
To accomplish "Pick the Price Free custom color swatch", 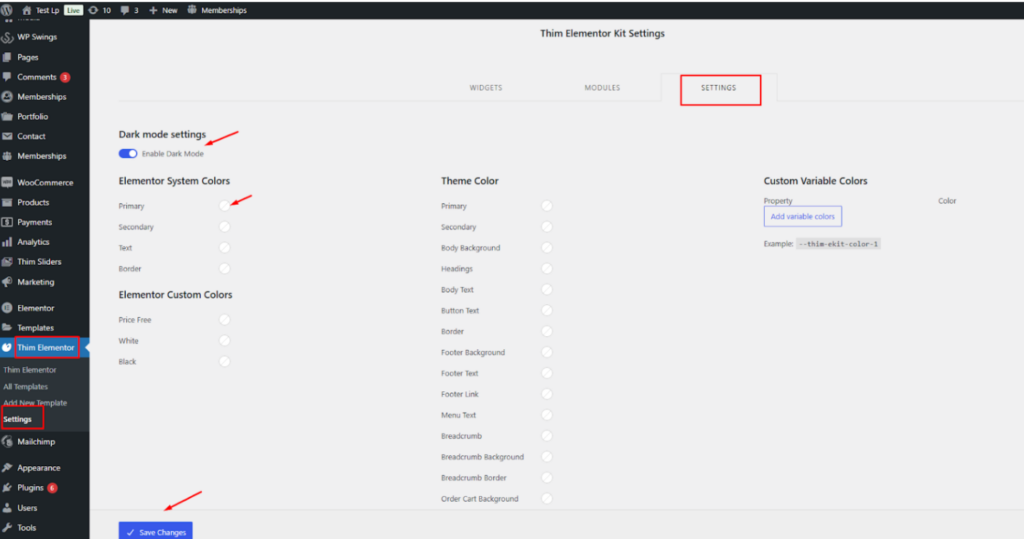I will [x=225, y=319].
